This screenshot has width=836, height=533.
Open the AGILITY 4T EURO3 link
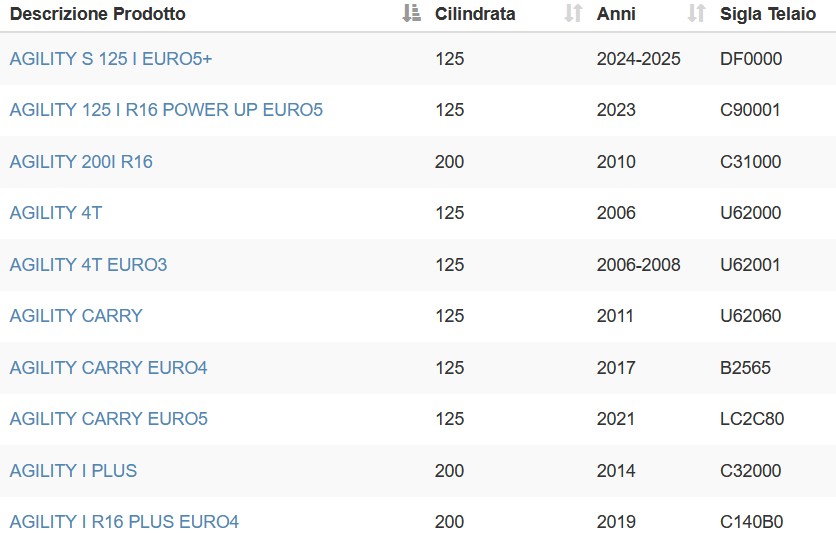89,264
